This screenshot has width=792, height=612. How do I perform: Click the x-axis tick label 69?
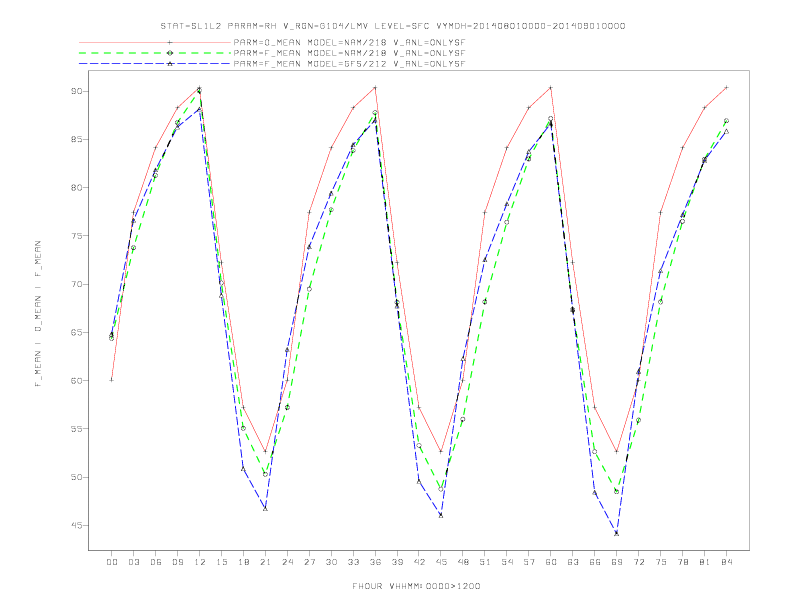(617, 562)
